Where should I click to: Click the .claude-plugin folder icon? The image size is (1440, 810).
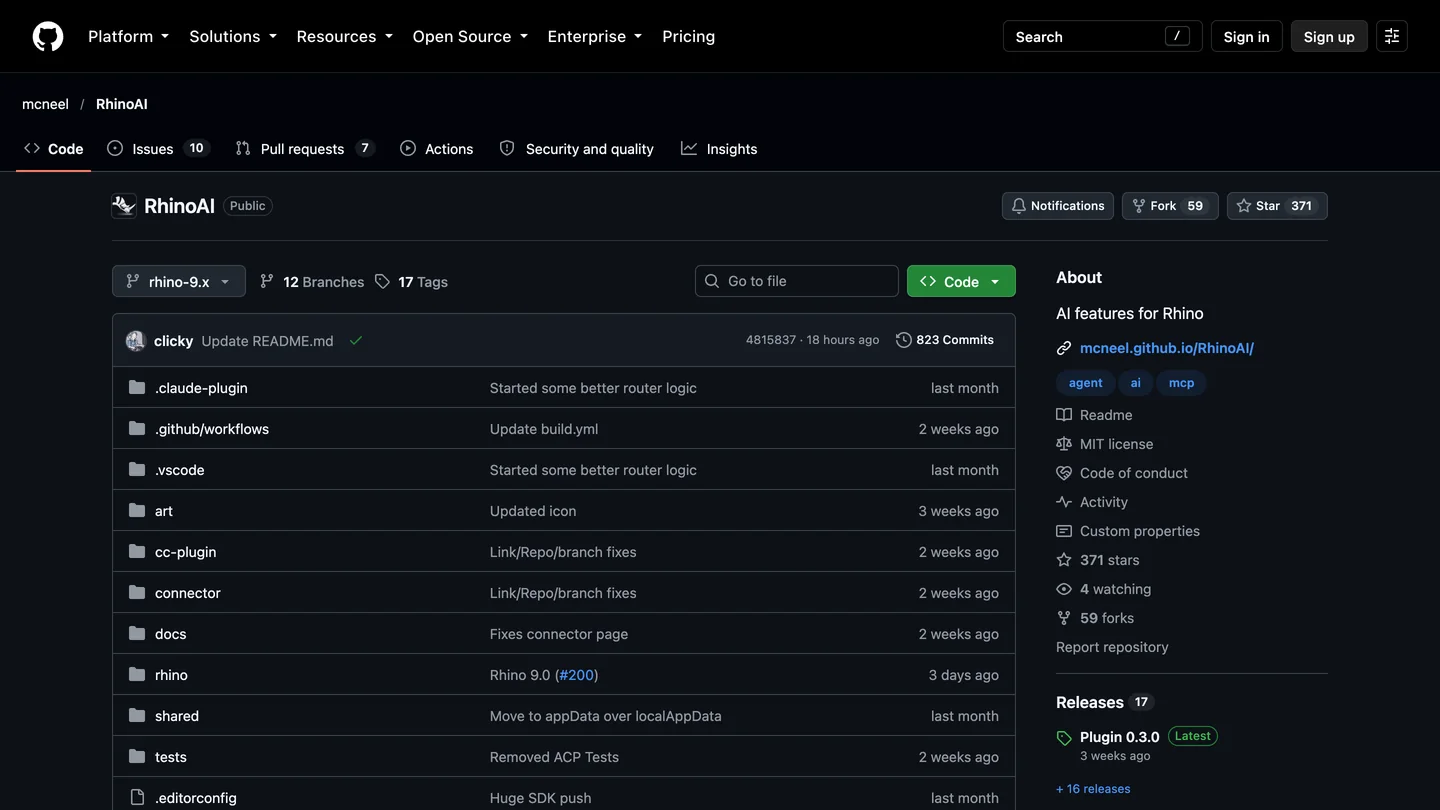pos(137,388)
